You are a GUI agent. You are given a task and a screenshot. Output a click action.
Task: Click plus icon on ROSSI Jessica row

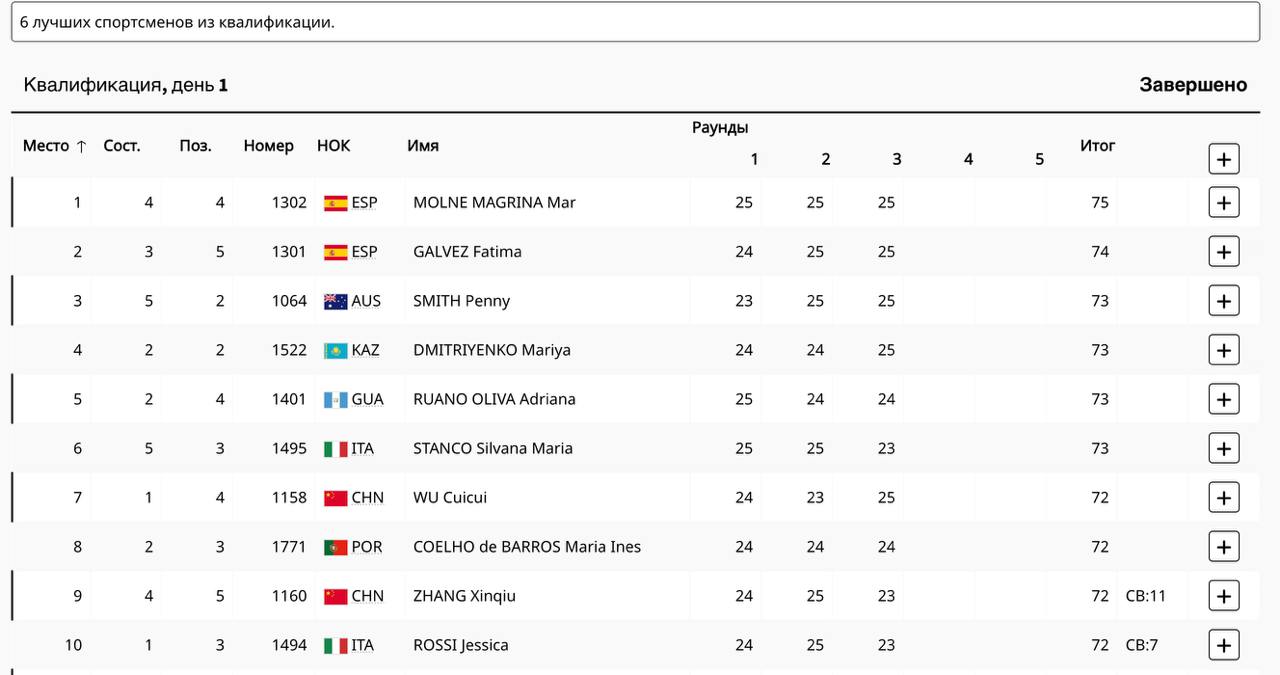[x=1224, y=645]
